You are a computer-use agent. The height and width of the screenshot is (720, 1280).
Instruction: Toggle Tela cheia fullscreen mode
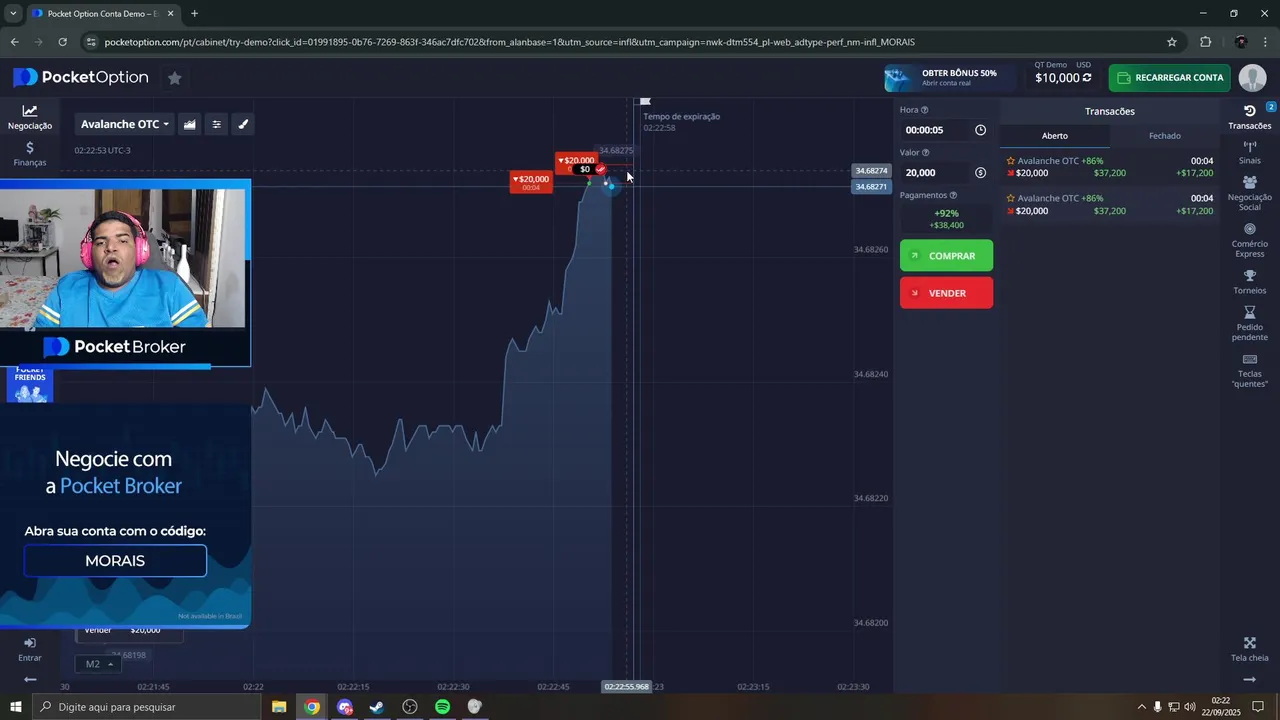coord(1249,650)
